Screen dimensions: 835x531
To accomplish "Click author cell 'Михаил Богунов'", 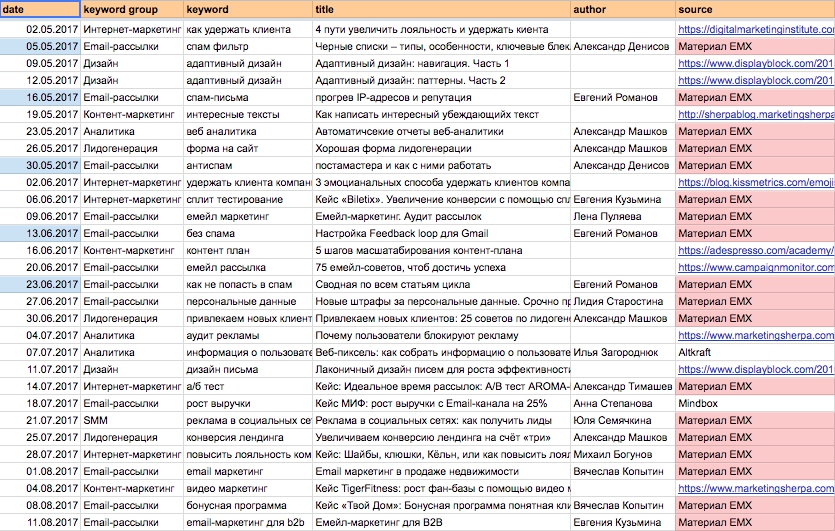I will [x=623, y=454].
